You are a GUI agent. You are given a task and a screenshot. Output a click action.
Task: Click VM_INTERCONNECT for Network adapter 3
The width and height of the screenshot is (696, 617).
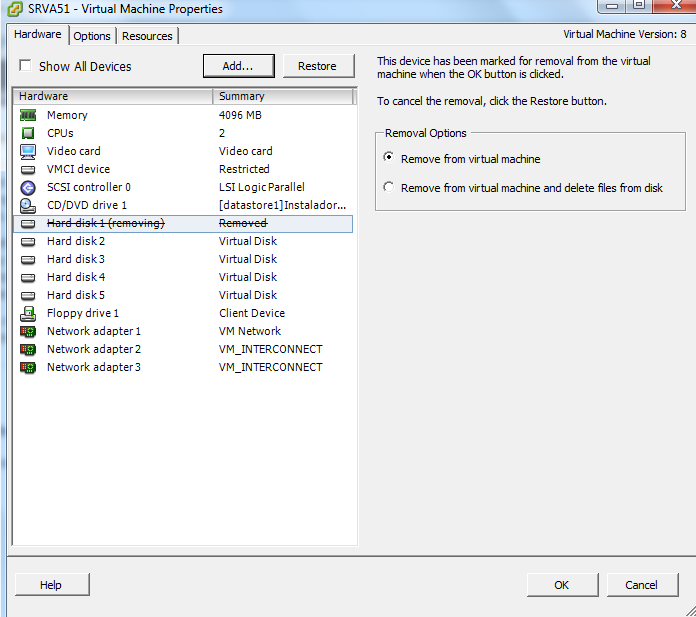tap(271, 368)
